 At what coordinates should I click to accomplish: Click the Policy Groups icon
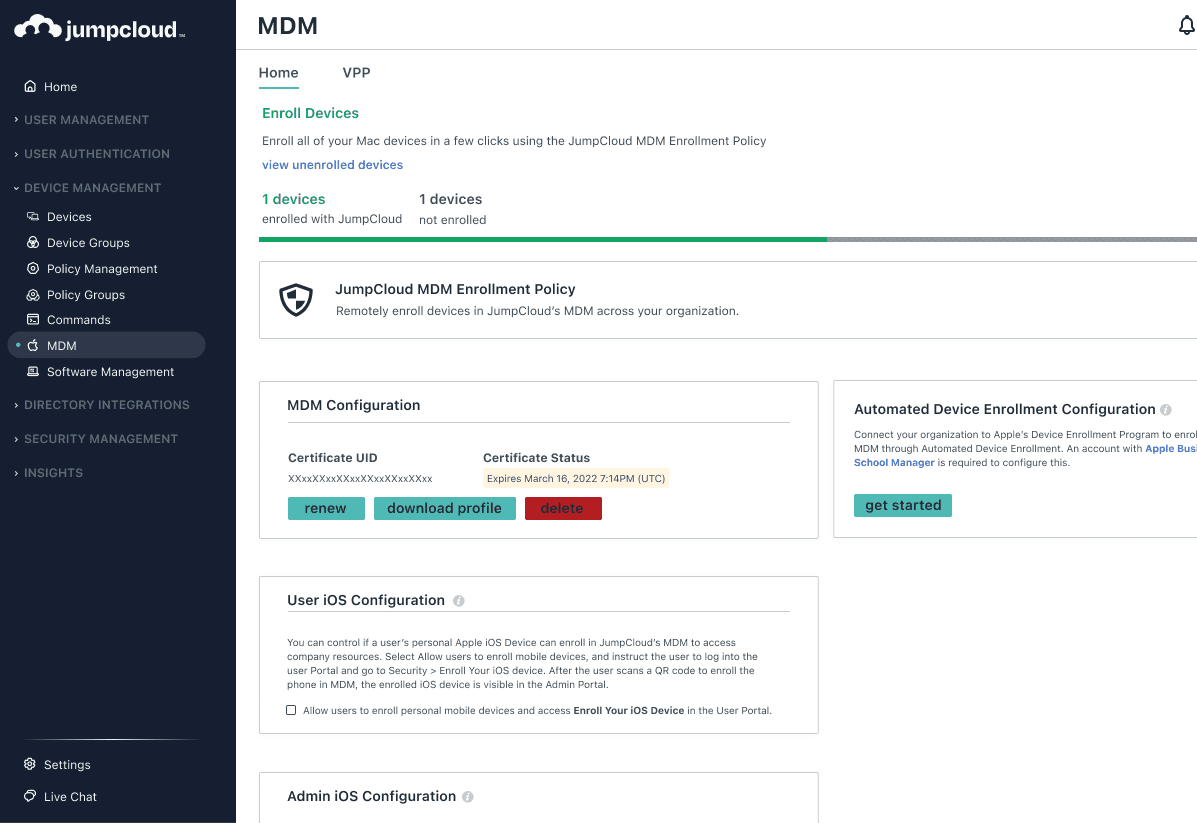tap(33, 295)
